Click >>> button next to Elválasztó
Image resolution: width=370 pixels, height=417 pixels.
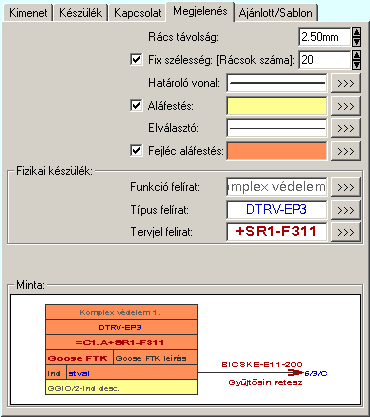click(x=346, y=128)
